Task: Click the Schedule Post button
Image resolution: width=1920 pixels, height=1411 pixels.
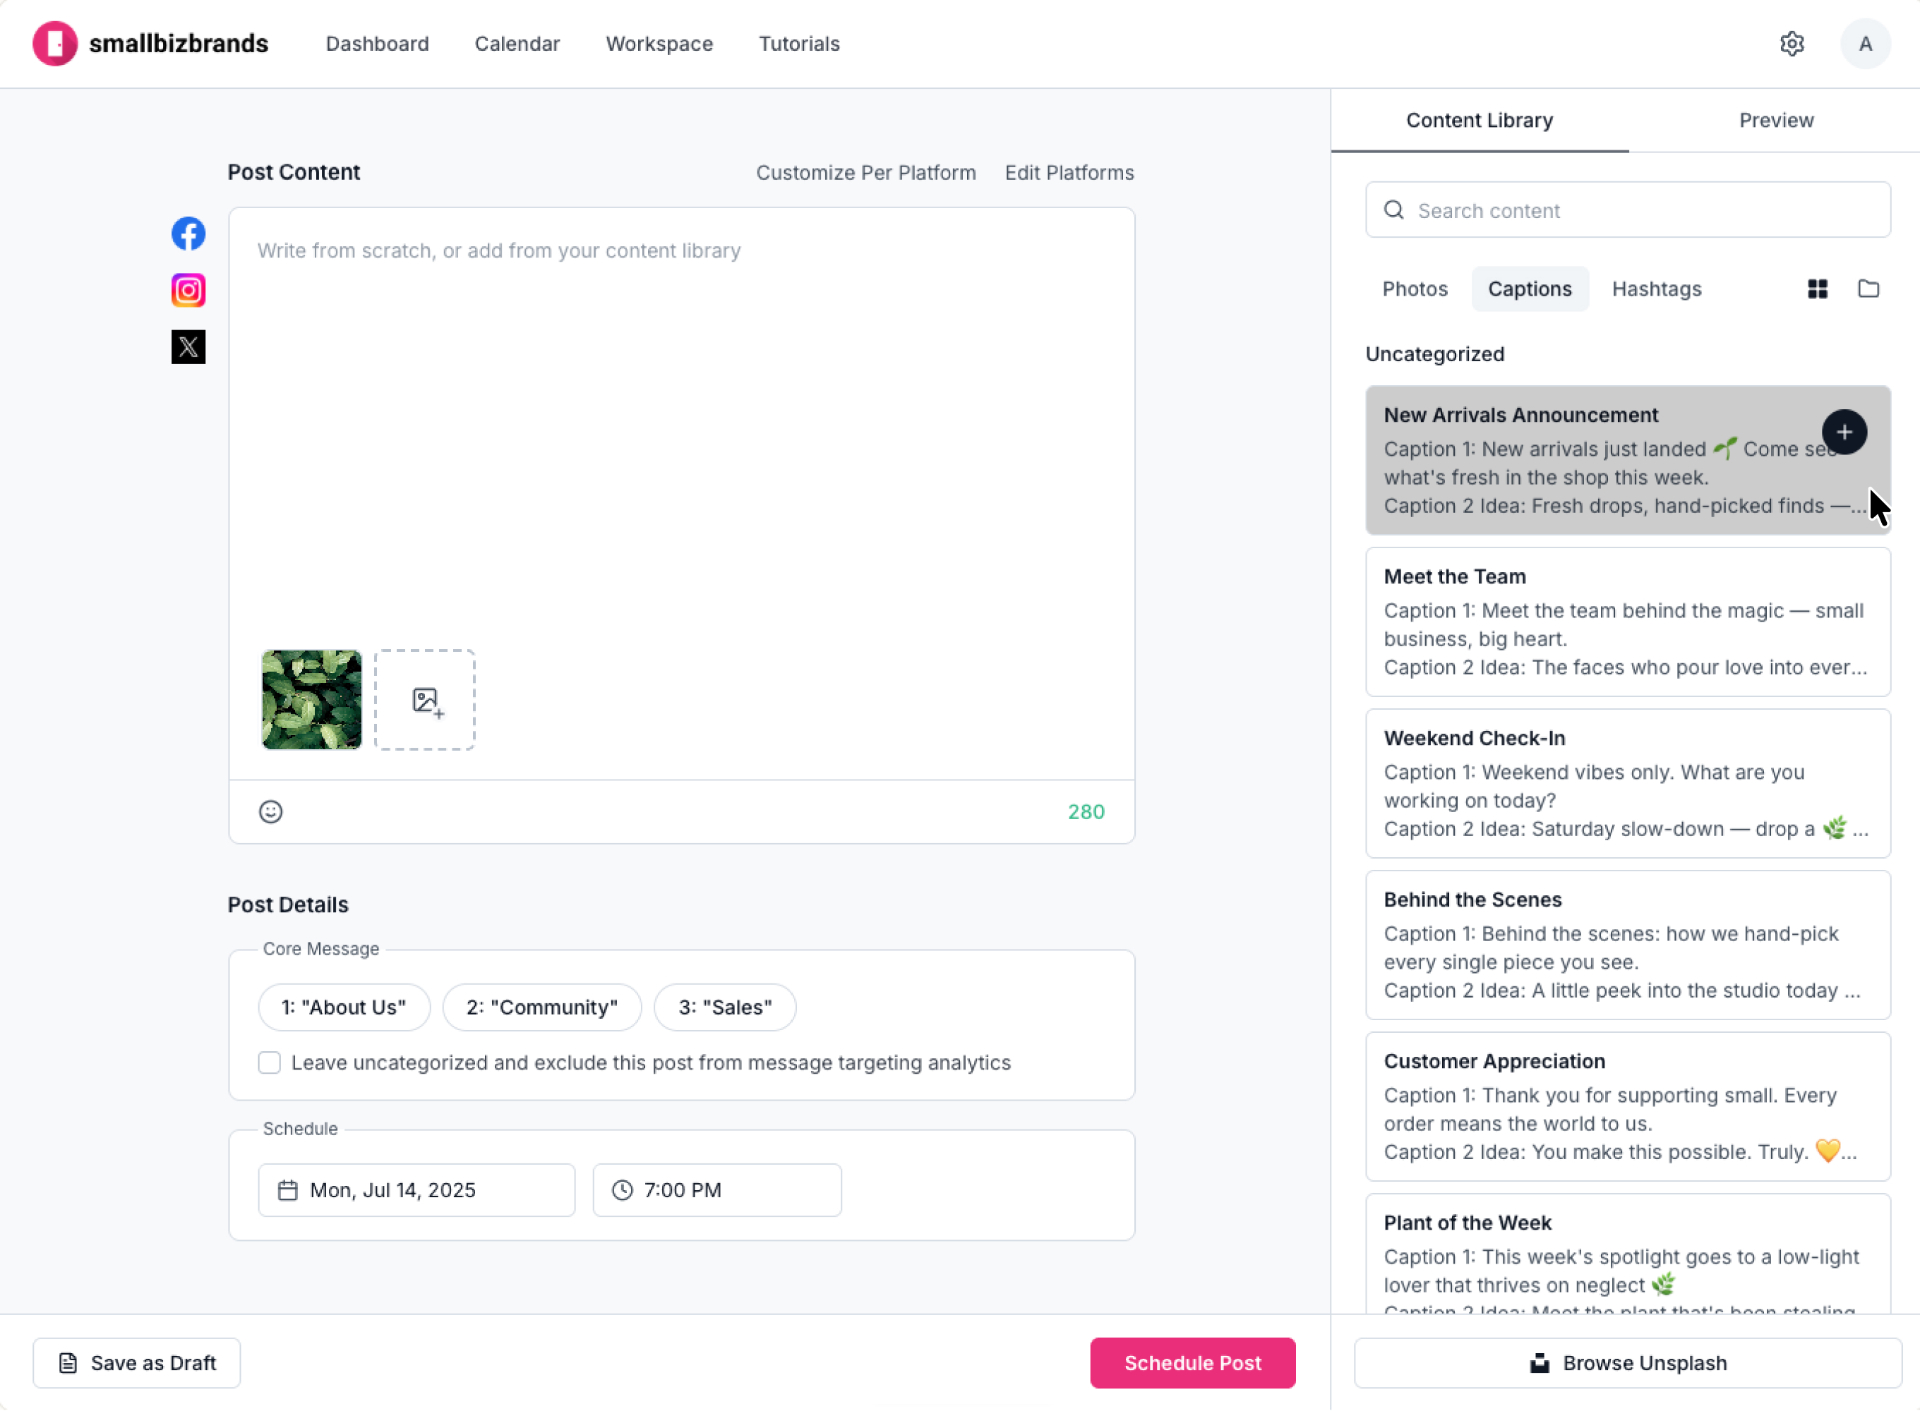Action: 1192,1363
